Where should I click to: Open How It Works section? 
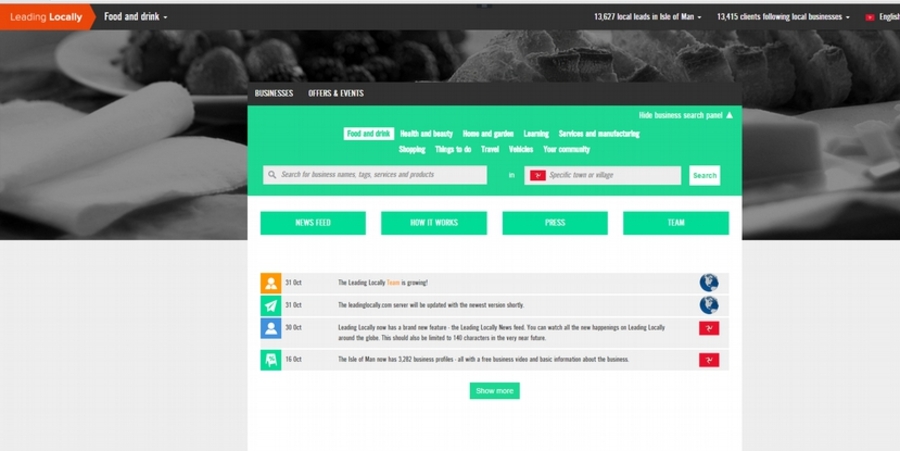(x=434, y=223)
